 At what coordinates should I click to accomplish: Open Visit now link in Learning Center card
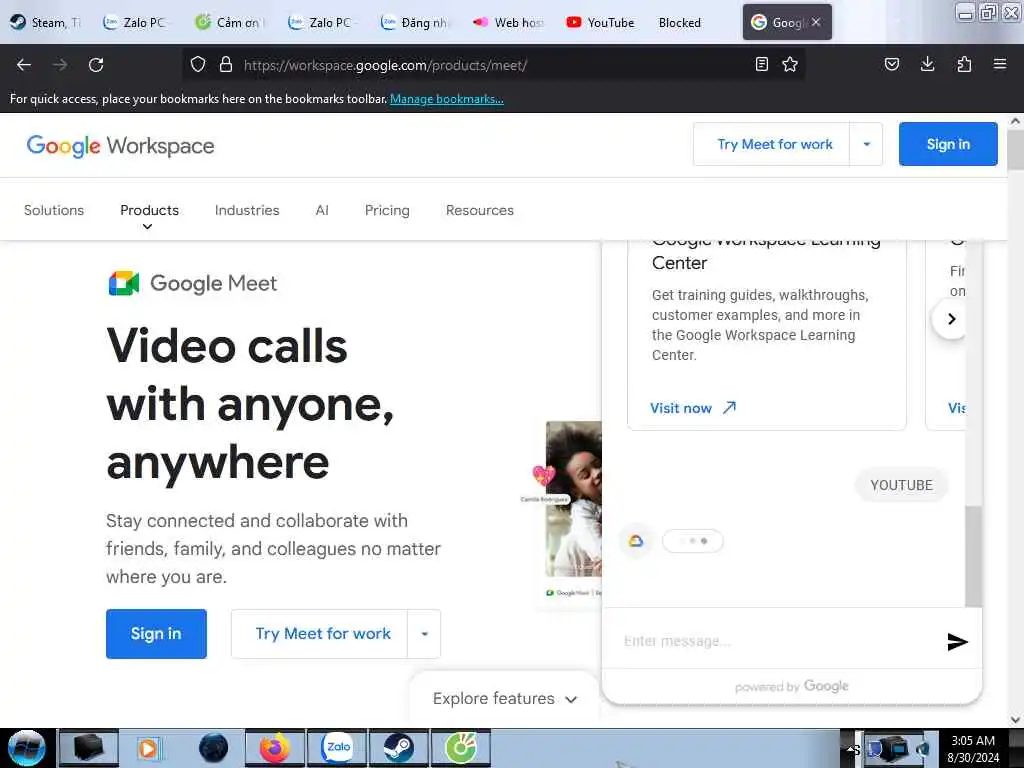click(x=693, y=408)
